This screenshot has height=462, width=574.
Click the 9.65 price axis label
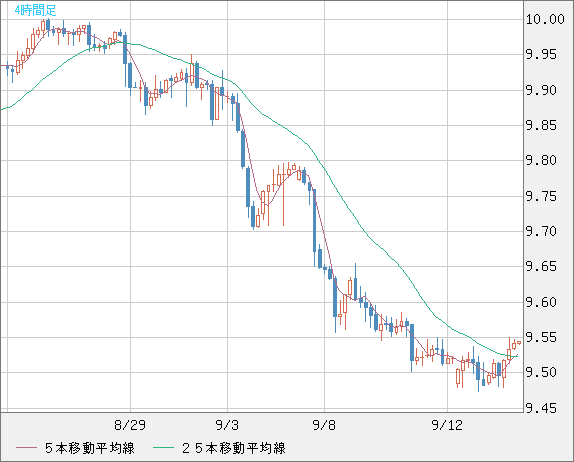(x=541, y=266)
